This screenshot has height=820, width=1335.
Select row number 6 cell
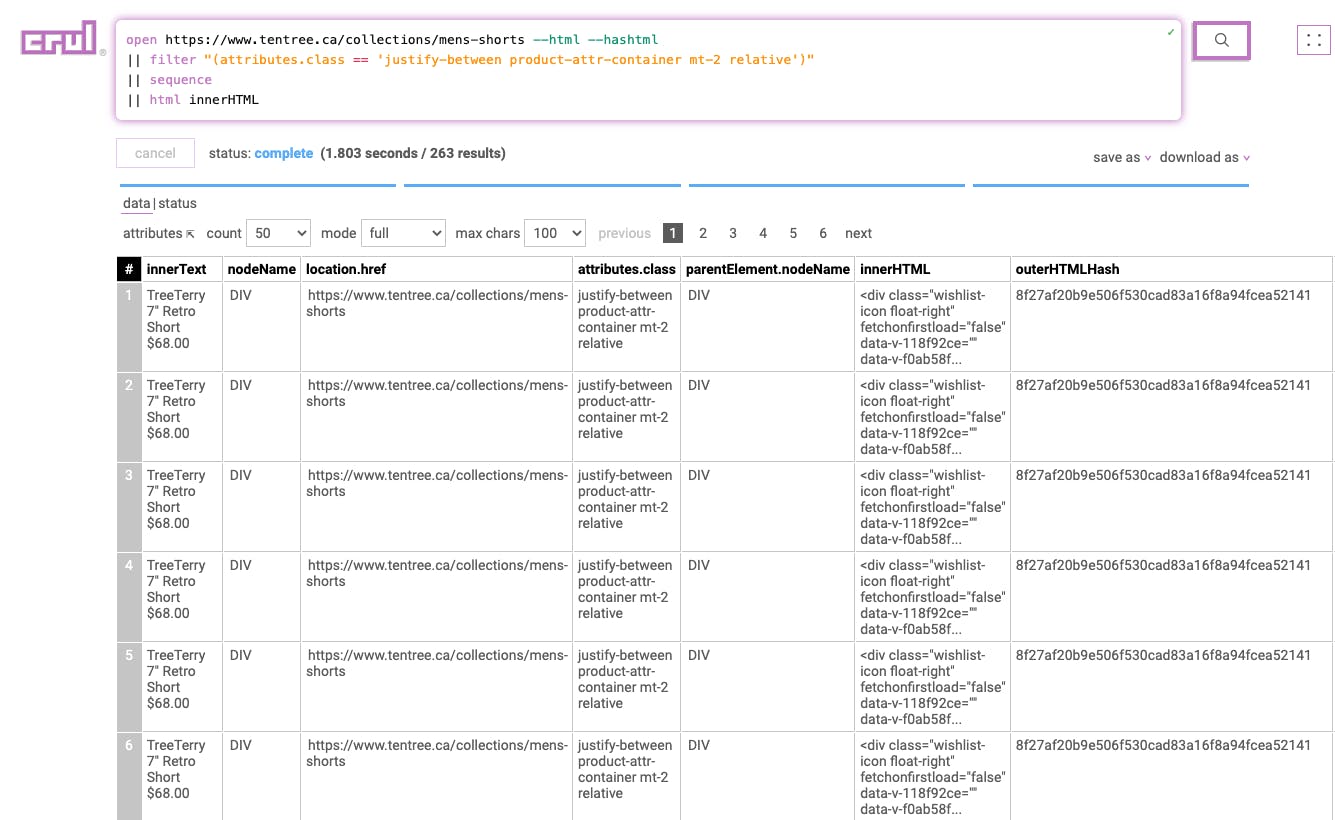coord(129,776)
